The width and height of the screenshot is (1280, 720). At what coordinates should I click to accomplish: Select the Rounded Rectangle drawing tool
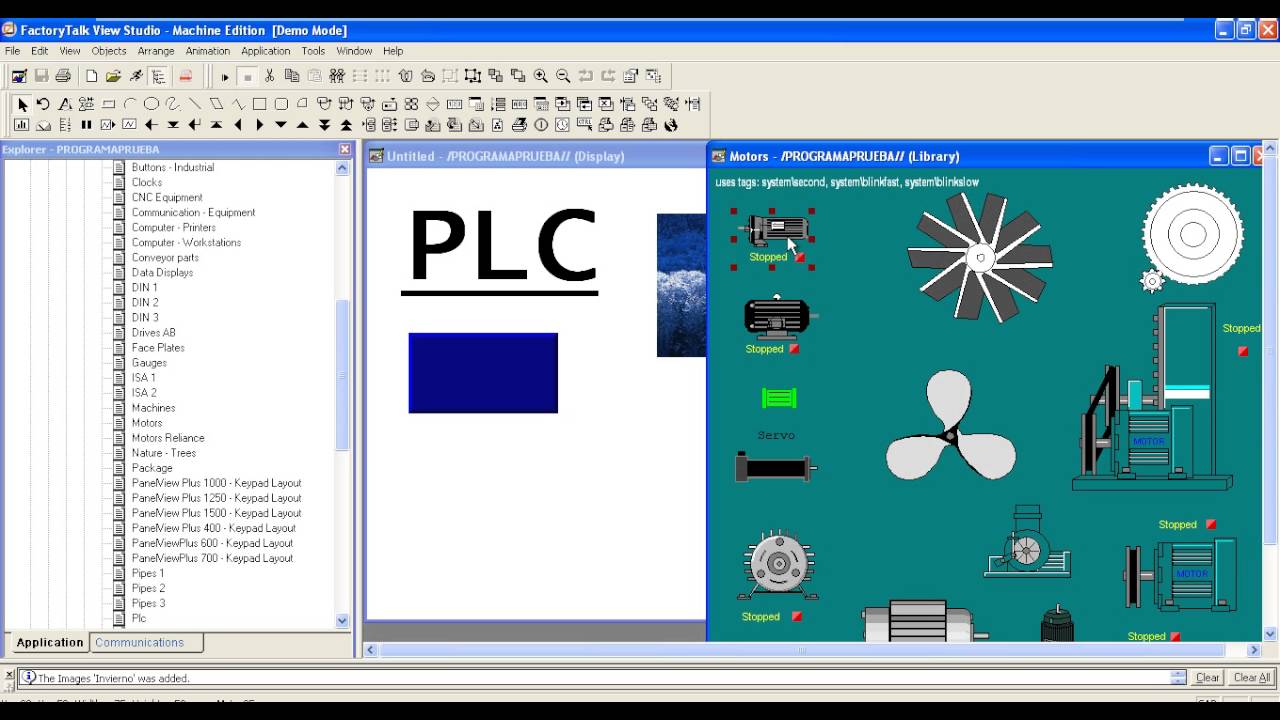(x=281, y=104)
